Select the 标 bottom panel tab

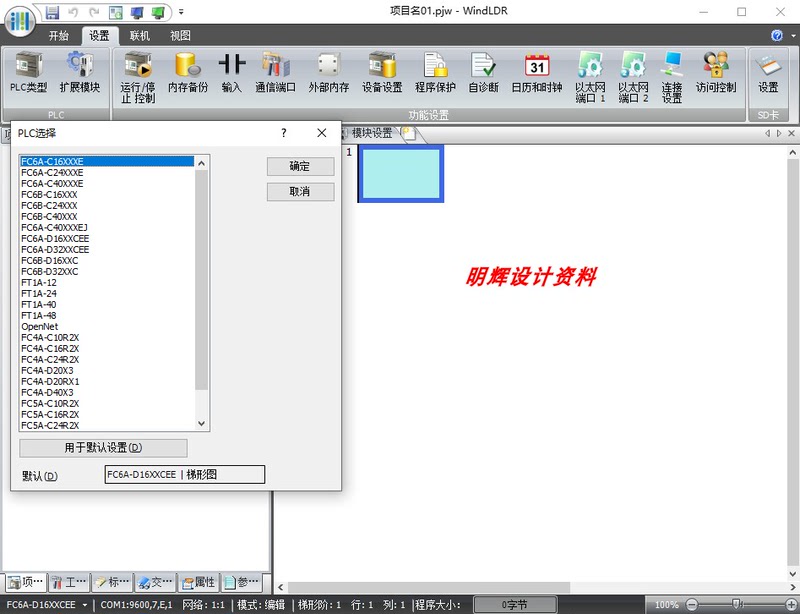coord(113,582)
